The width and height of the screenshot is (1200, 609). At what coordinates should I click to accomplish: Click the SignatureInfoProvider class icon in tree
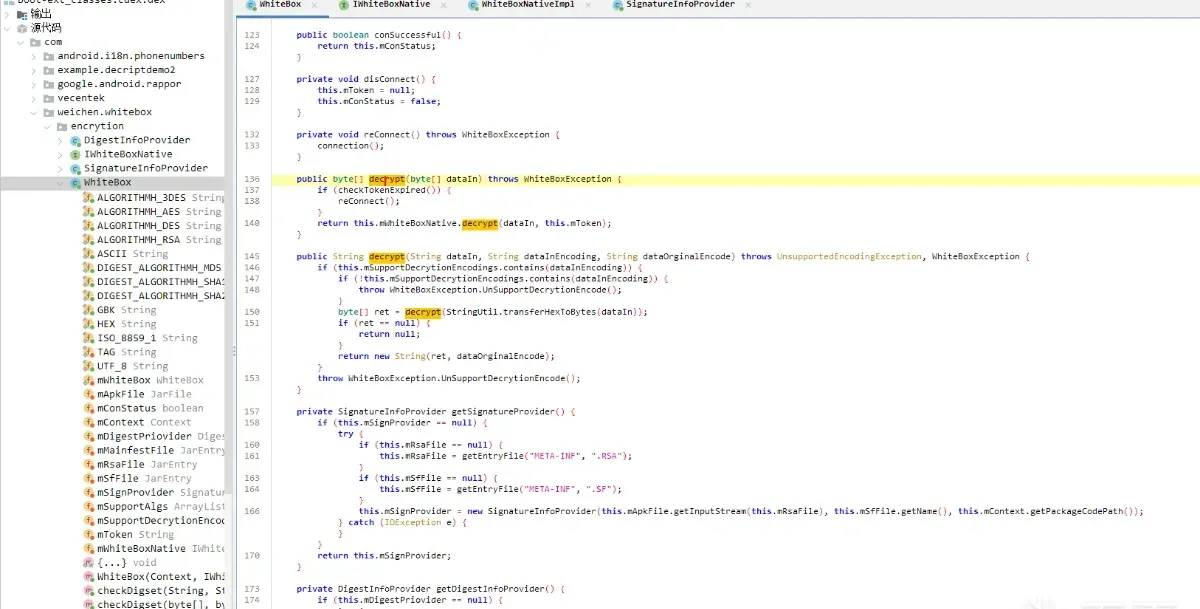click(x=75, y=168)
